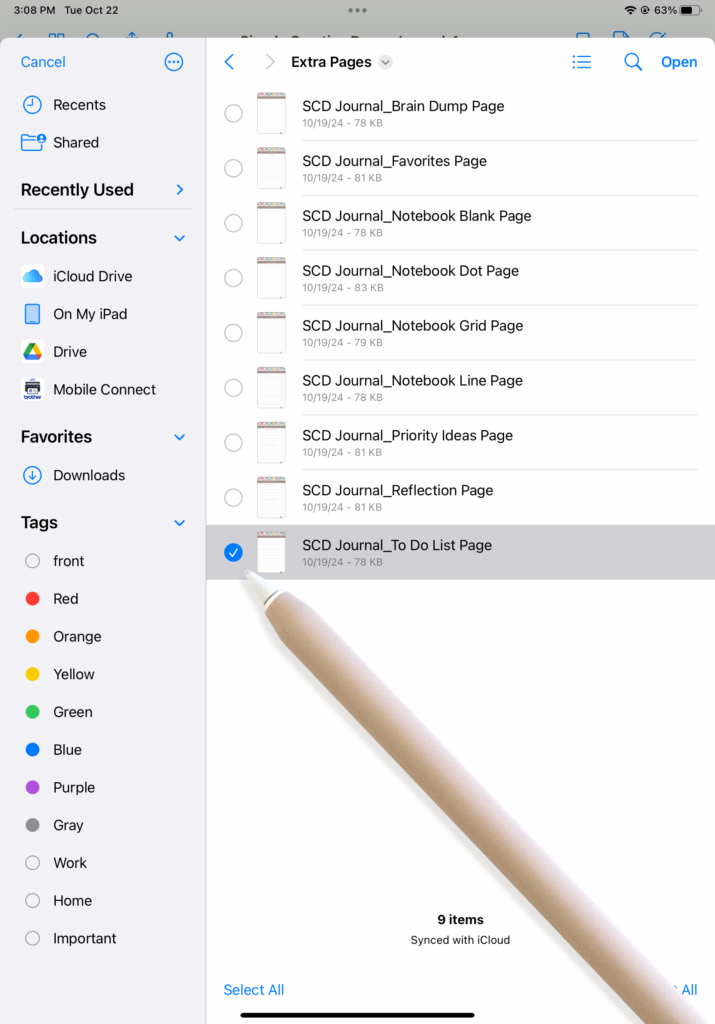
Task: Open the ellipsis more options button
Action: 174,62
